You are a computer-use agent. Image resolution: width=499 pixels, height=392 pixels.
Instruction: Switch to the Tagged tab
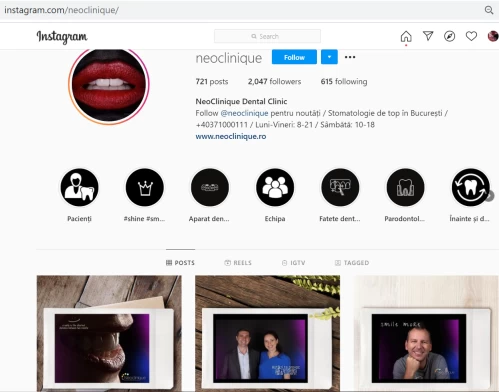tap(352, 263)
